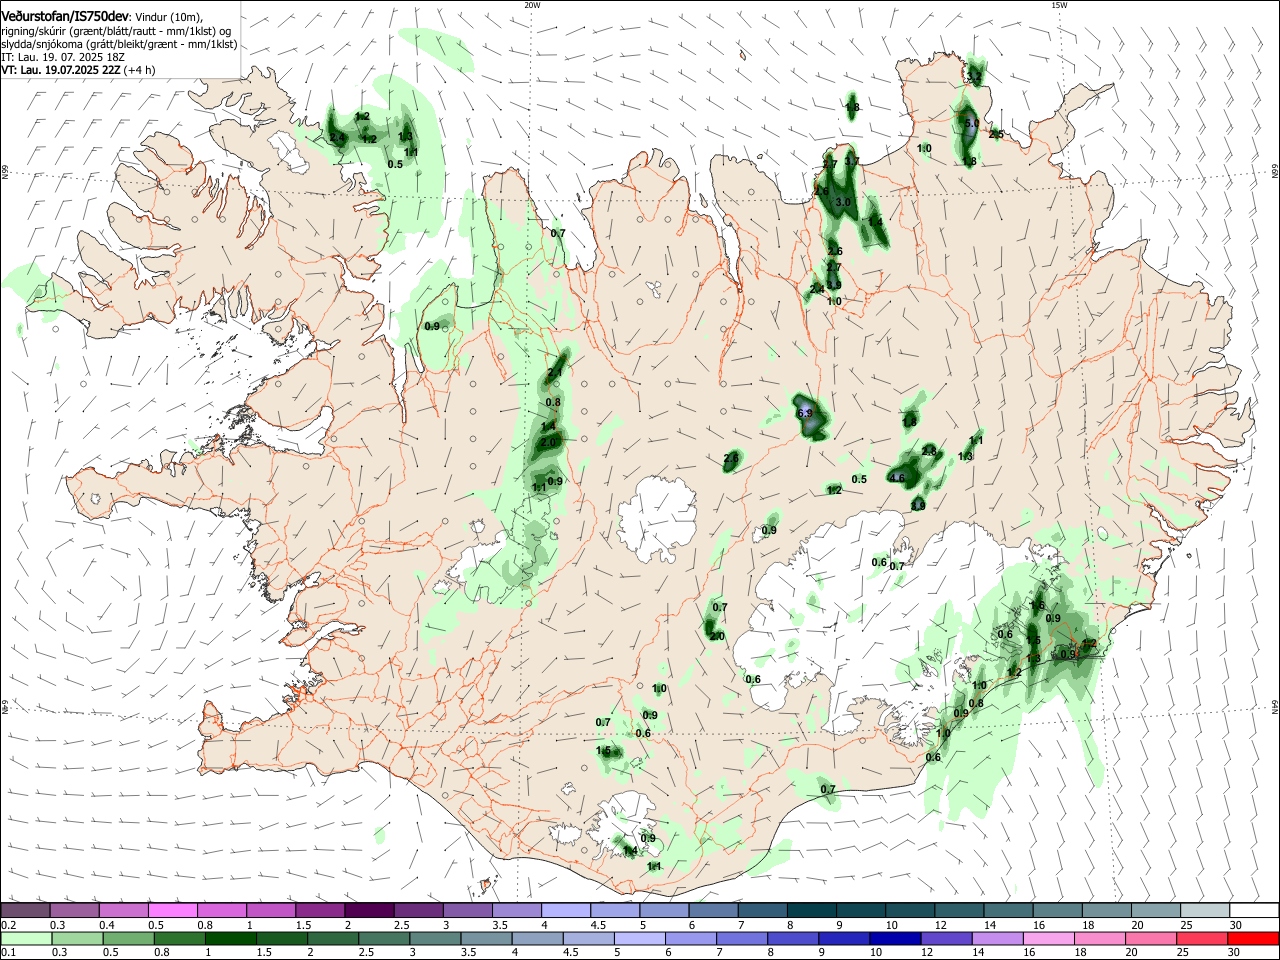This screenshot has height=960, width=1280.
Task: Click the 0.2 label in the upper legend row
Action: [x=8, y=925]
